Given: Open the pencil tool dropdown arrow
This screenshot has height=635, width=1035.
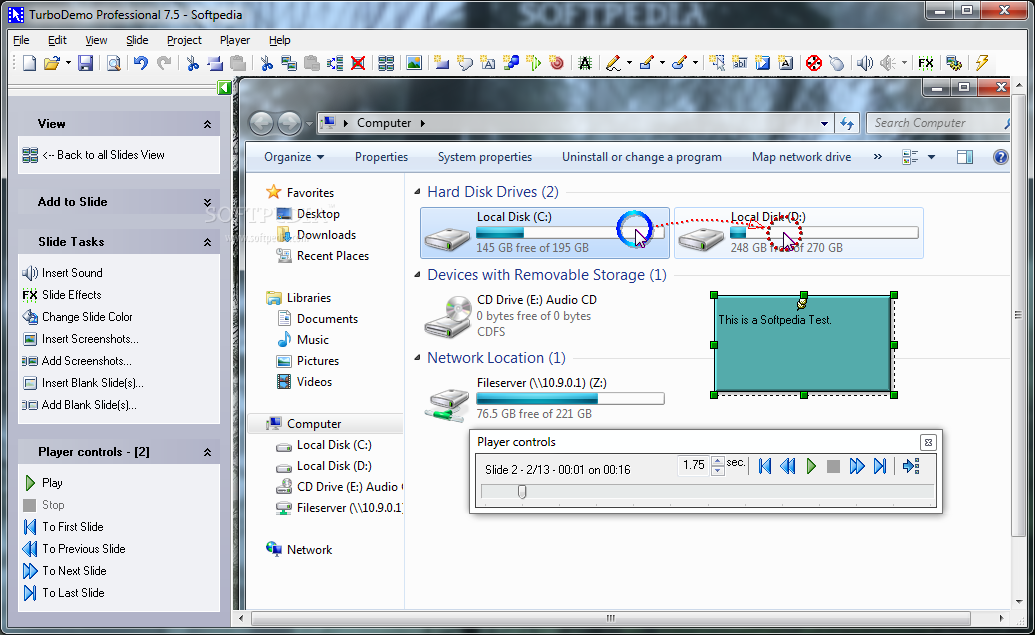Looking at the screenshot, I should (x=629, y=63).
